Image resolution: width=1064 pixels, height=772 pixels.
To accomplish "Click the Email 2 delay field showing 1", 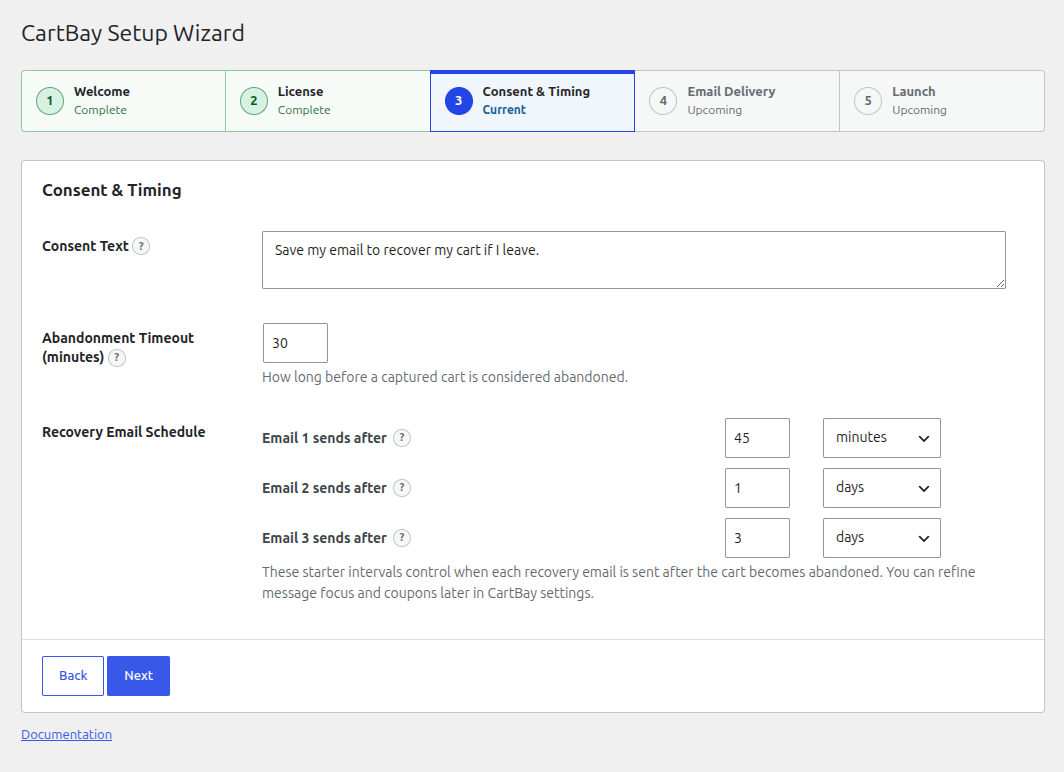I will coord(757,488).
